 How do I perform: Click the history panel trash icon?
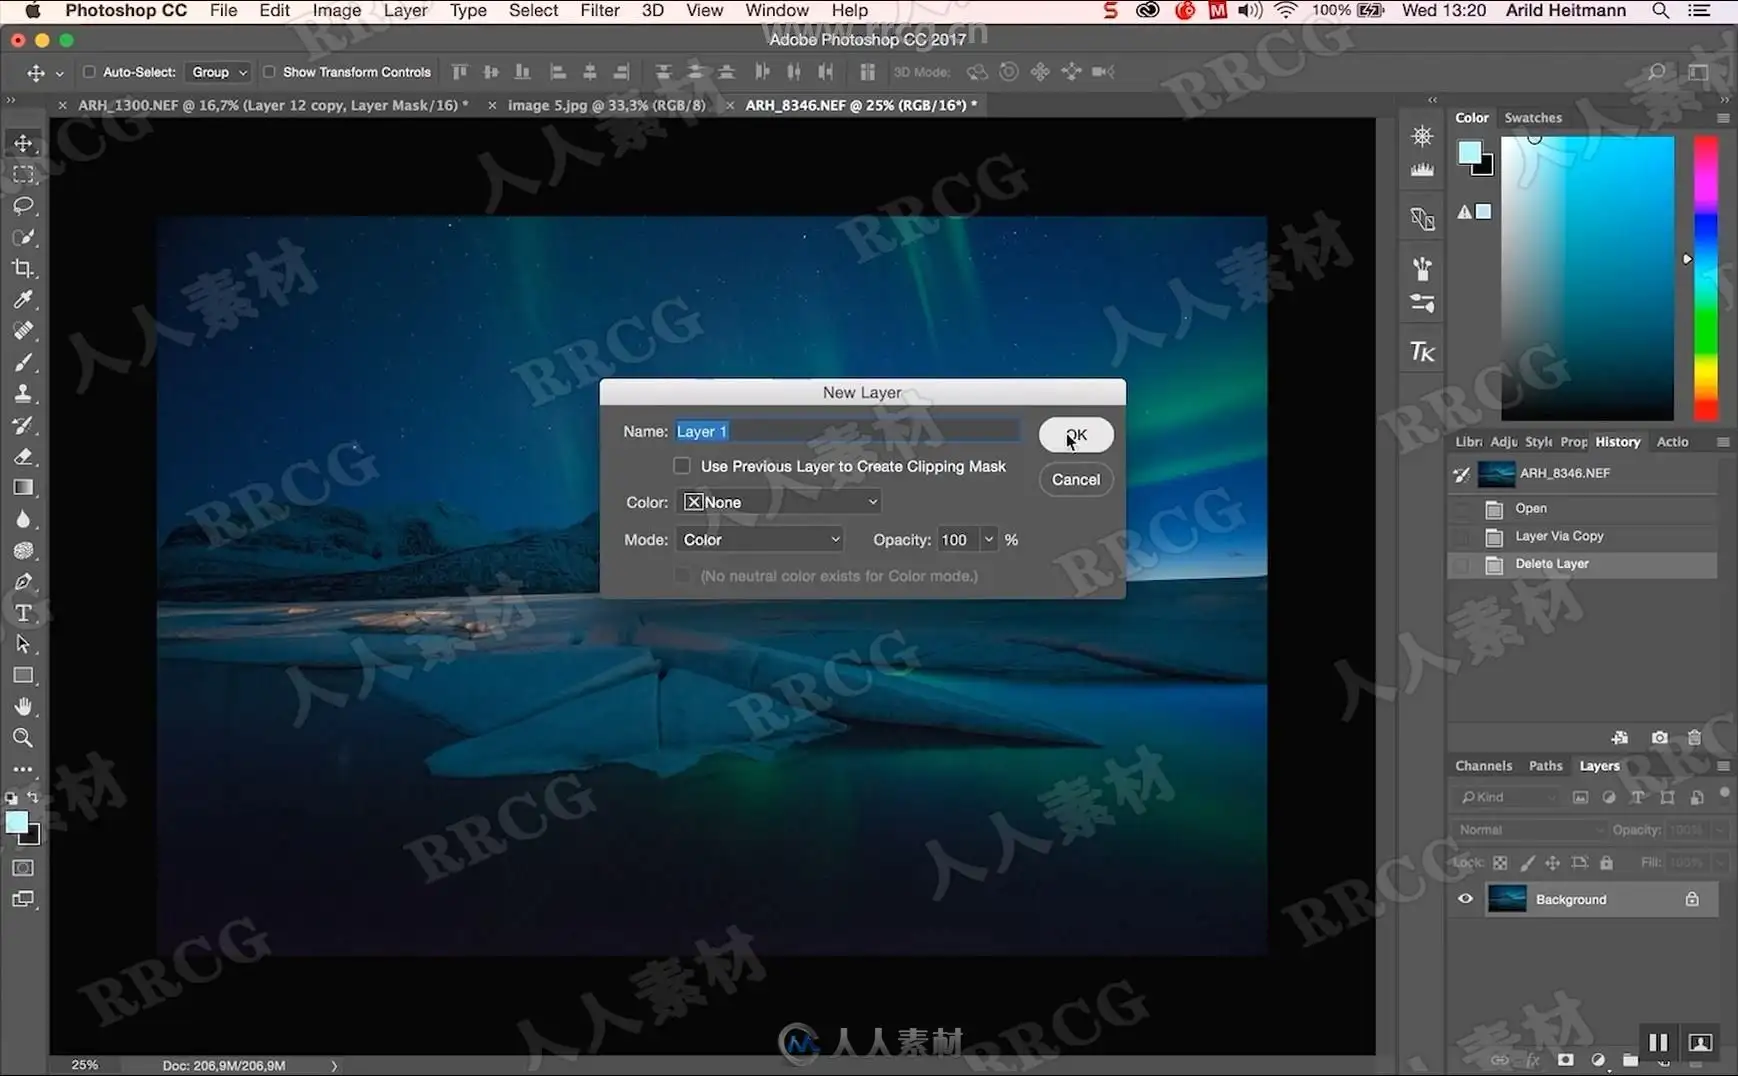(x=1694, y=738)
